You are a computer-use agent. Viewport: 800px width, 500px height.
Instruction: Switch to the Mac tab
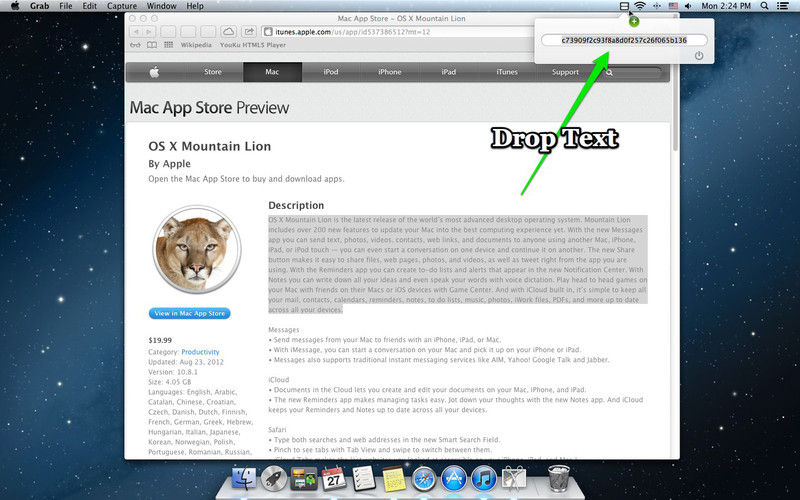272,72
